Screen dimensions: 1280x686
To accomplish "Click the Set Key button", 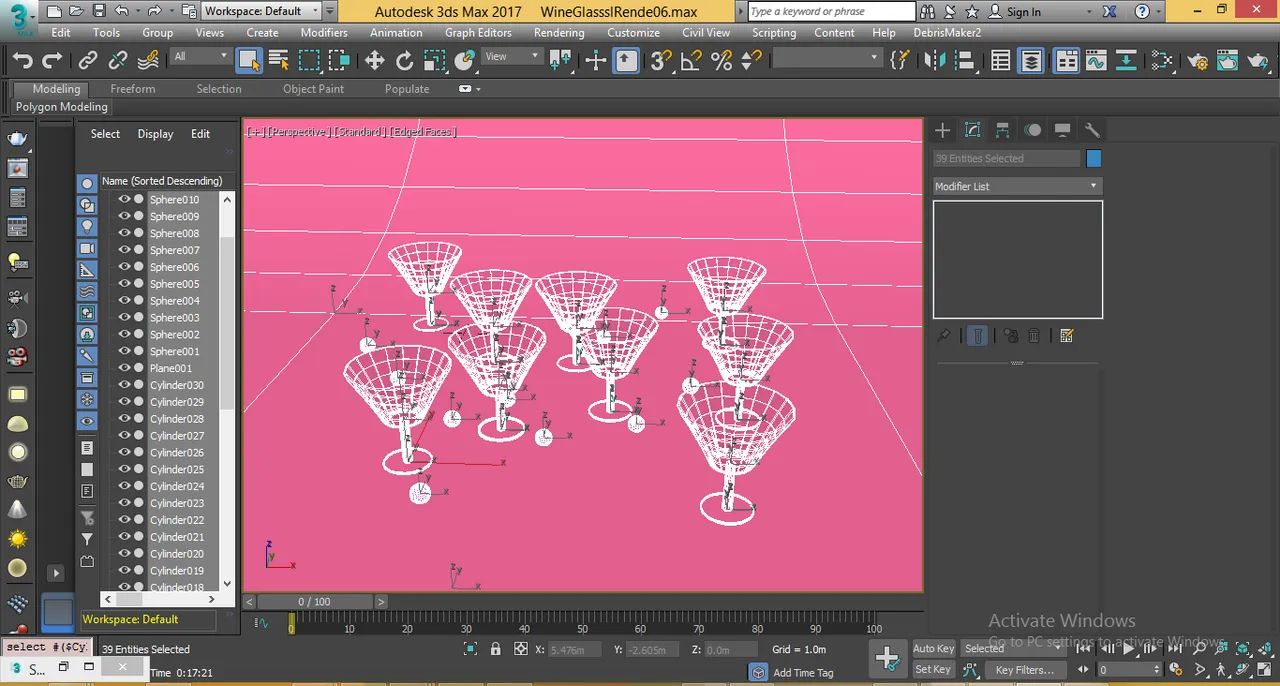I will (x=933, y=669).
